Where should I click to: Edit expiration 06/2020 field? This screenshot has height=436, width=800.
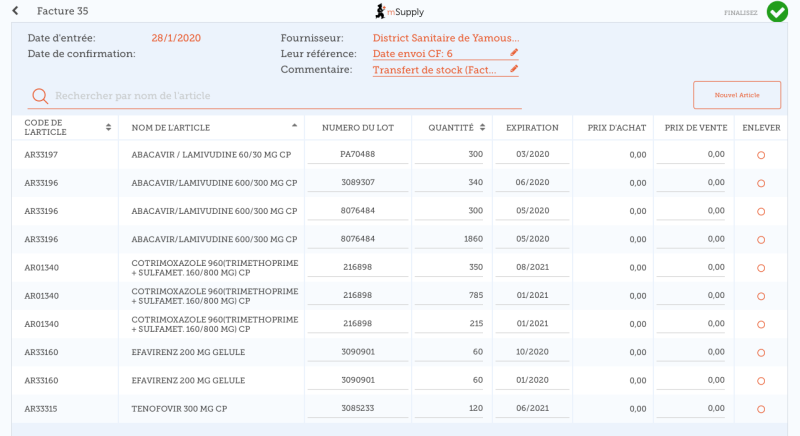(x=532, y=183)
